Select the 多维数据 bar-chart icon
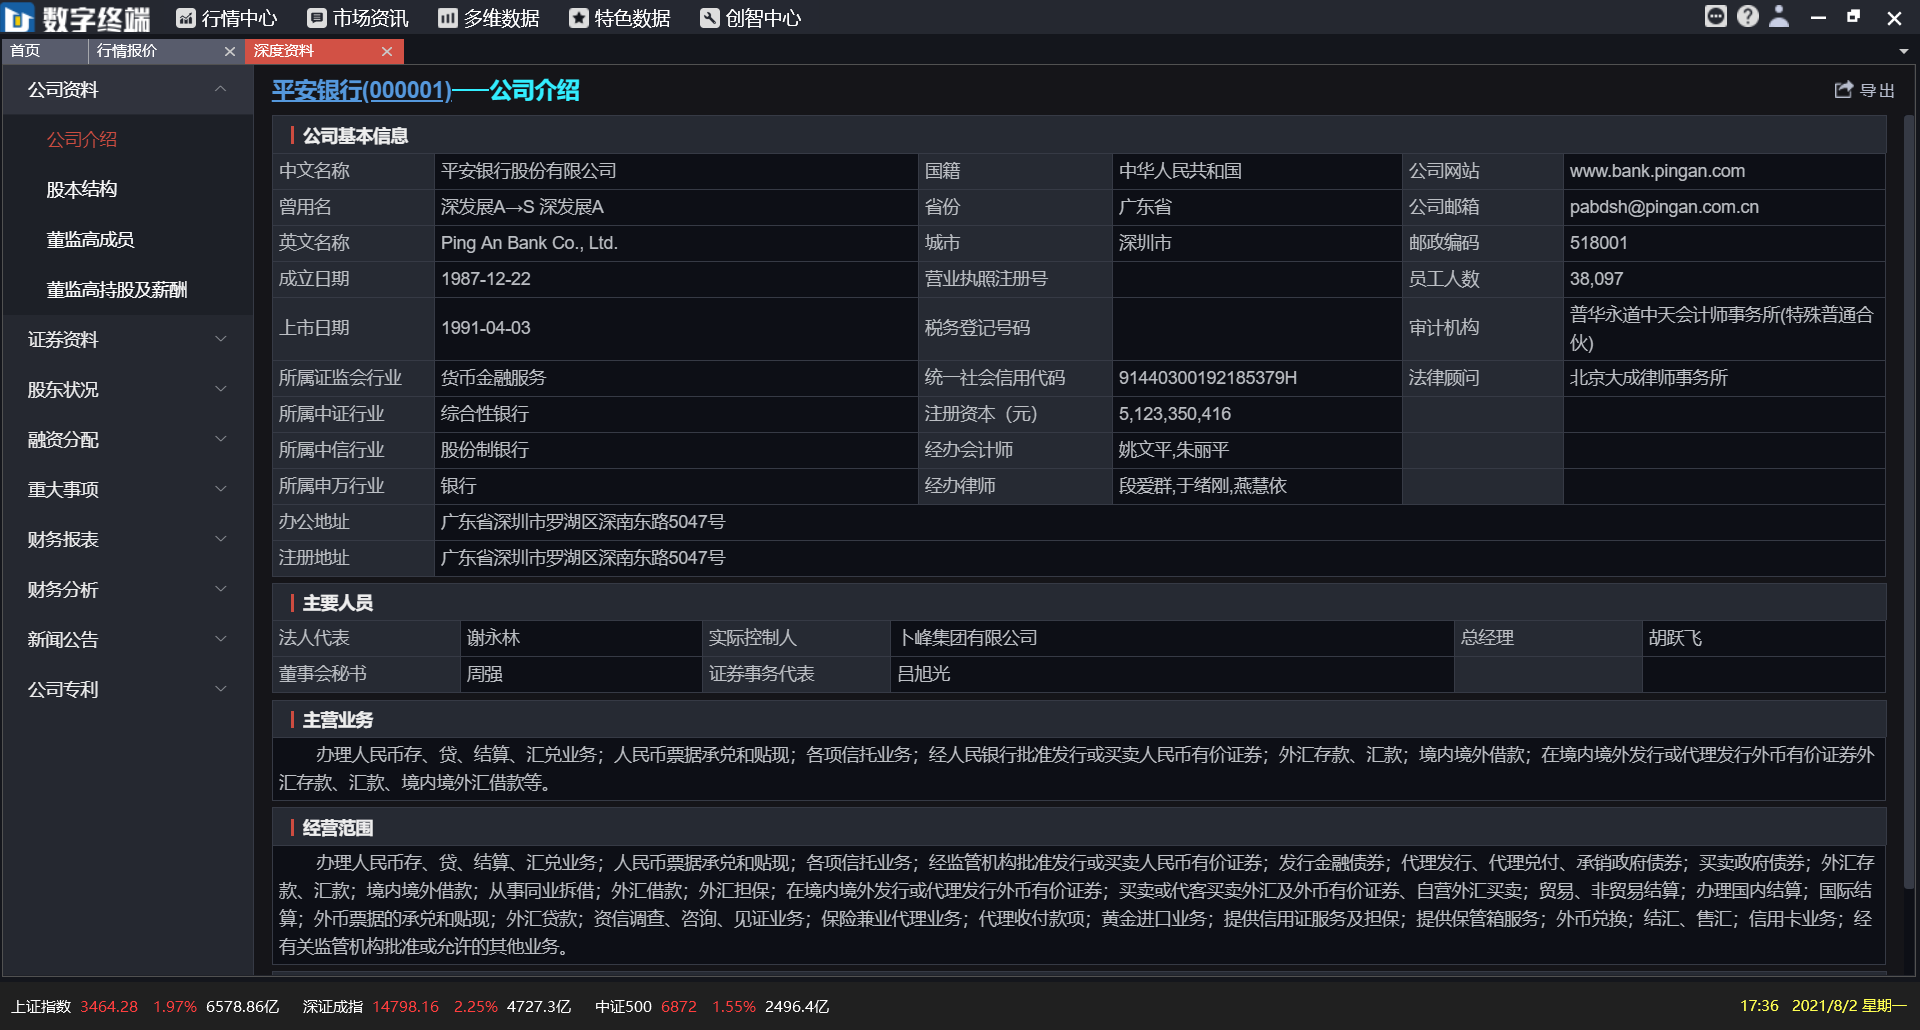The height and width of the screenshot is (1030, 1920). click(x=446, y=17)
